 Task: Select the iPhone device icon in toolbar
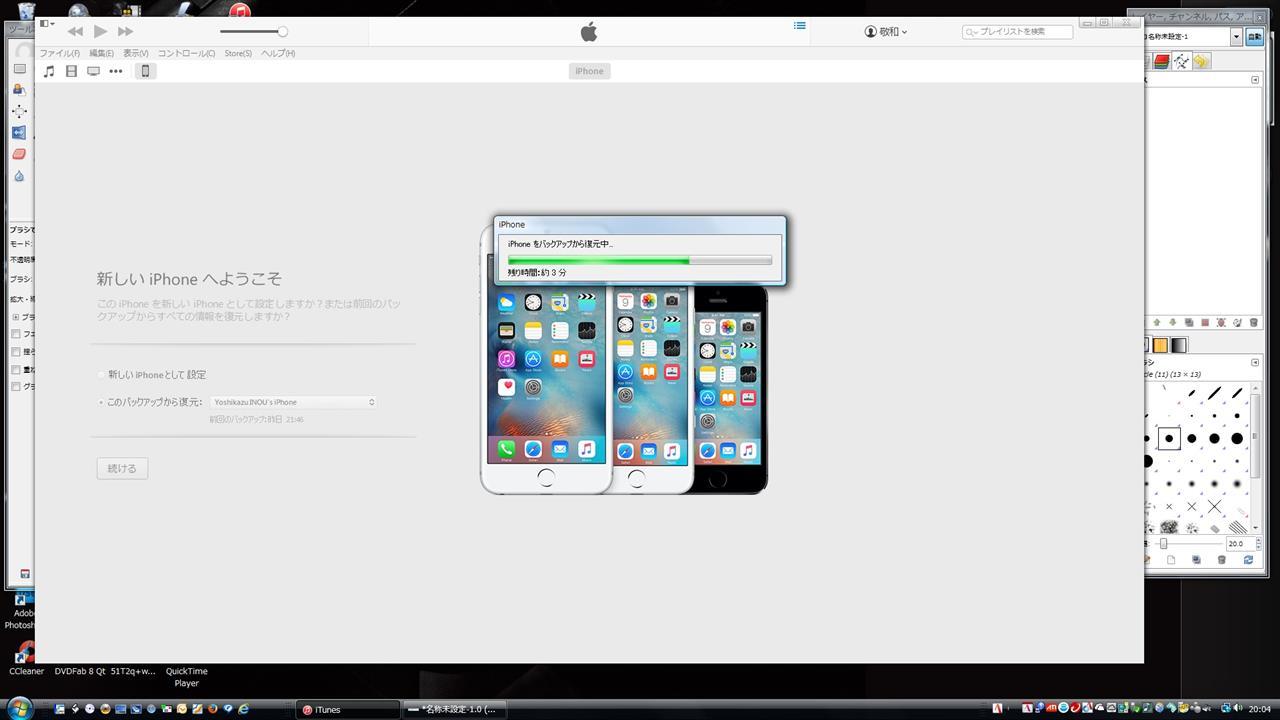point(145,71)
